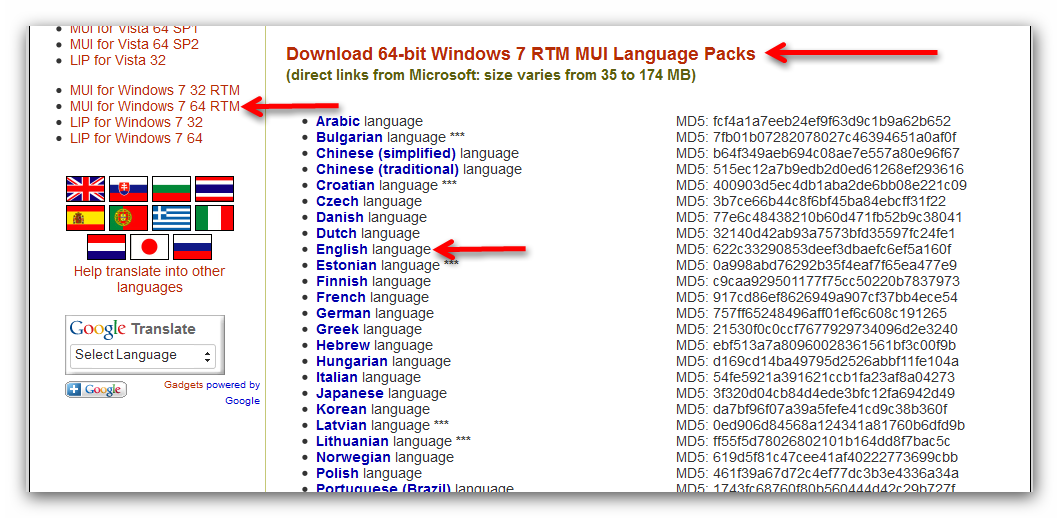Download the Hebrew language pack
Viewport: 1059px width, 518px height.
coord(343,345)
